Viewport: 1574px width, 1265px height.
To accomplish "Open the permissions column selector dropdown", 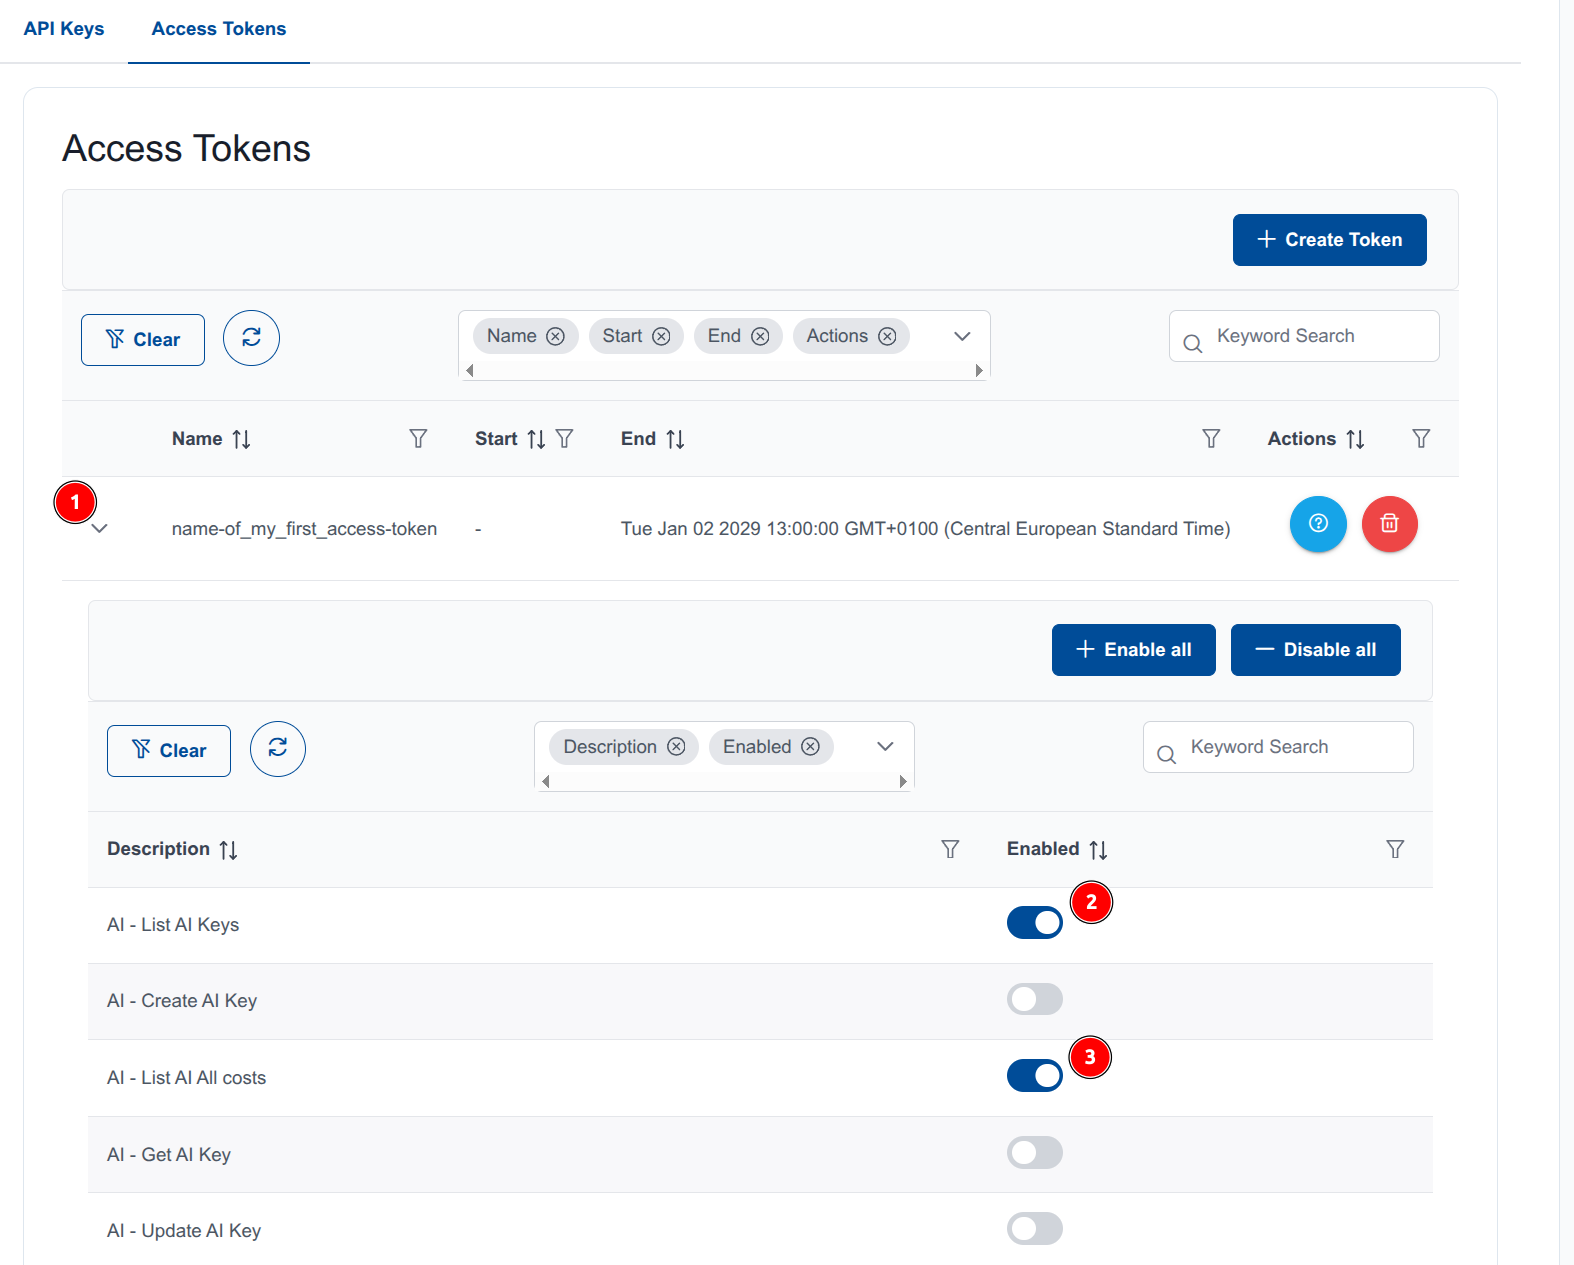I will (x=885, y=747).
